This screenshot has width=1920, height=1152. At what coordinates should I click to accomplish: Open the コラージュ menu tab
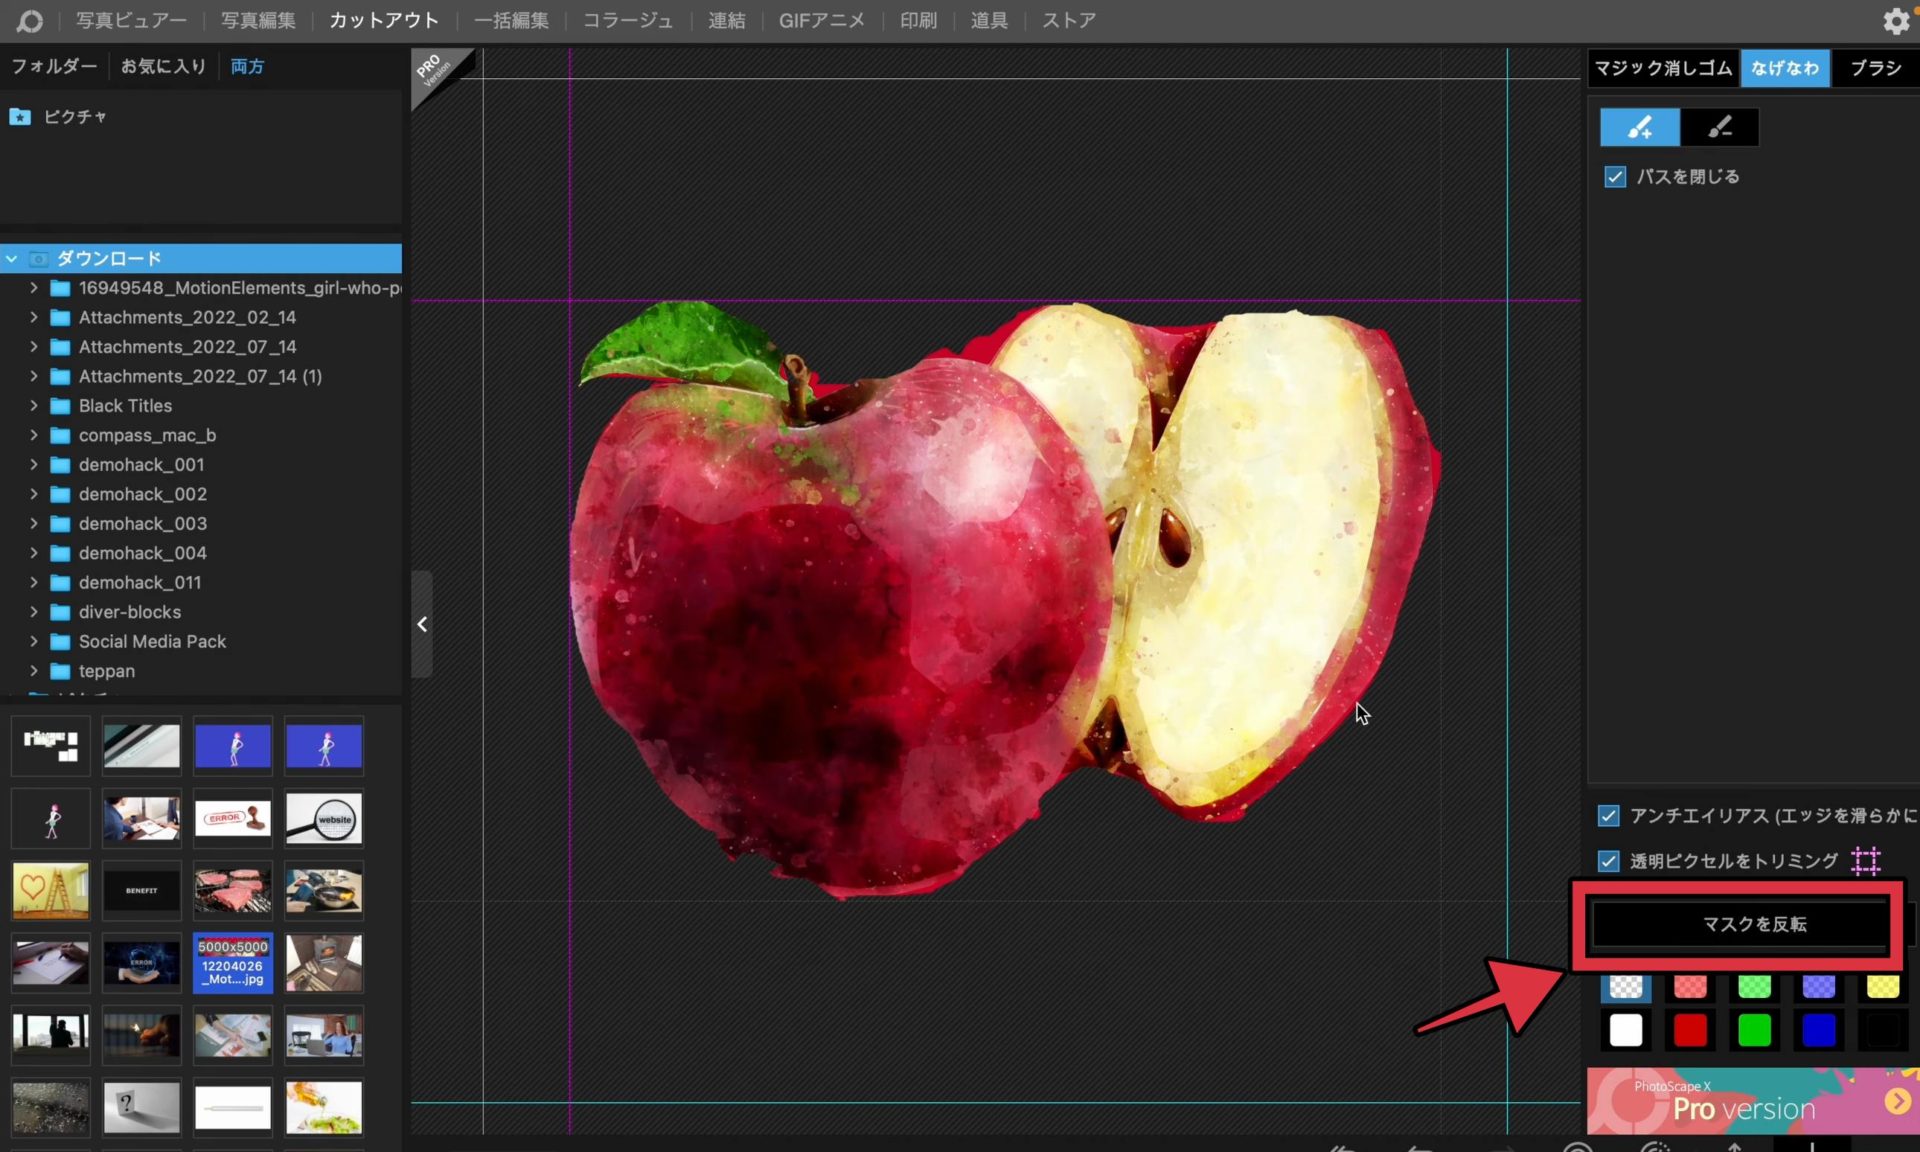tap(627, 21)
